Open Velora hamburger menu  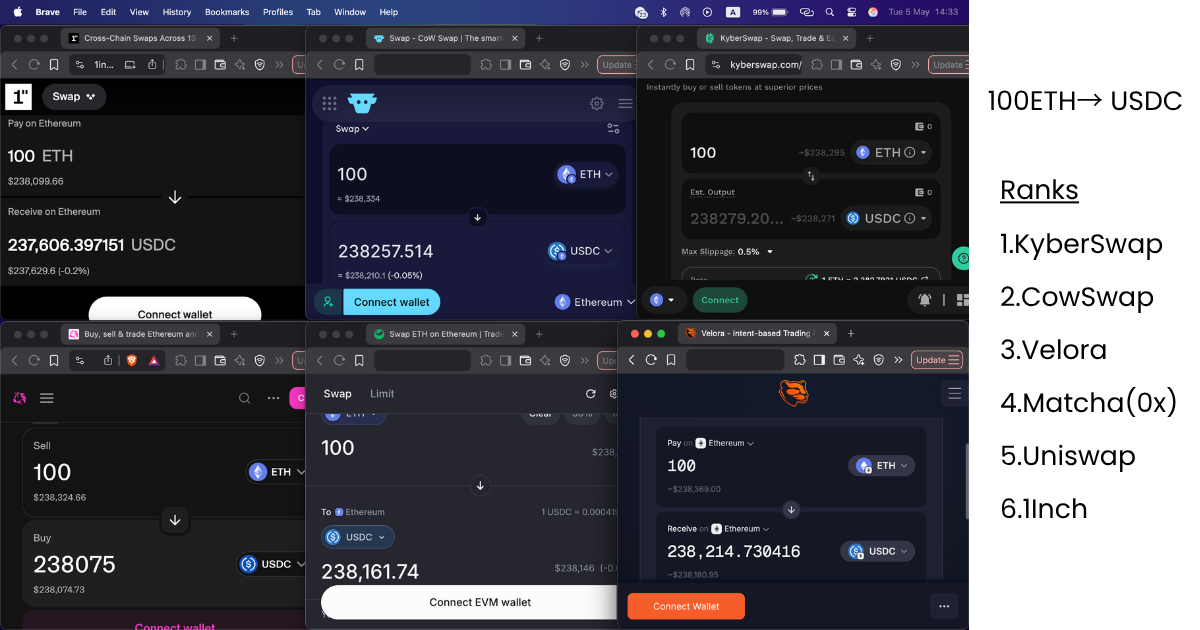tap(954, 394)
